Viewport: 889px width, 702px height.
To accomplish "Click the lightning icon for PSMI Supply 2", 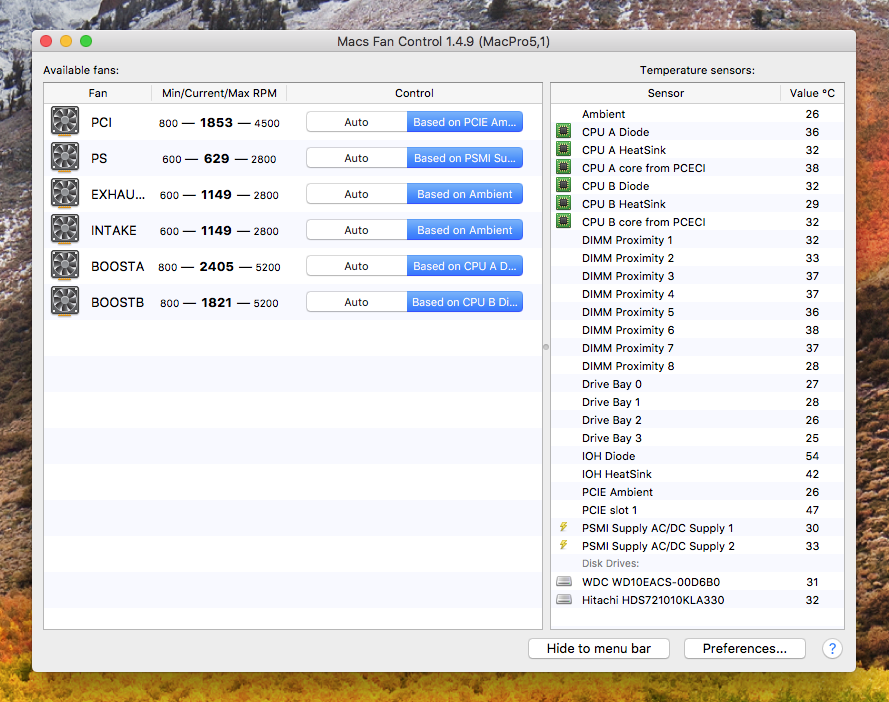I will 563,545.
